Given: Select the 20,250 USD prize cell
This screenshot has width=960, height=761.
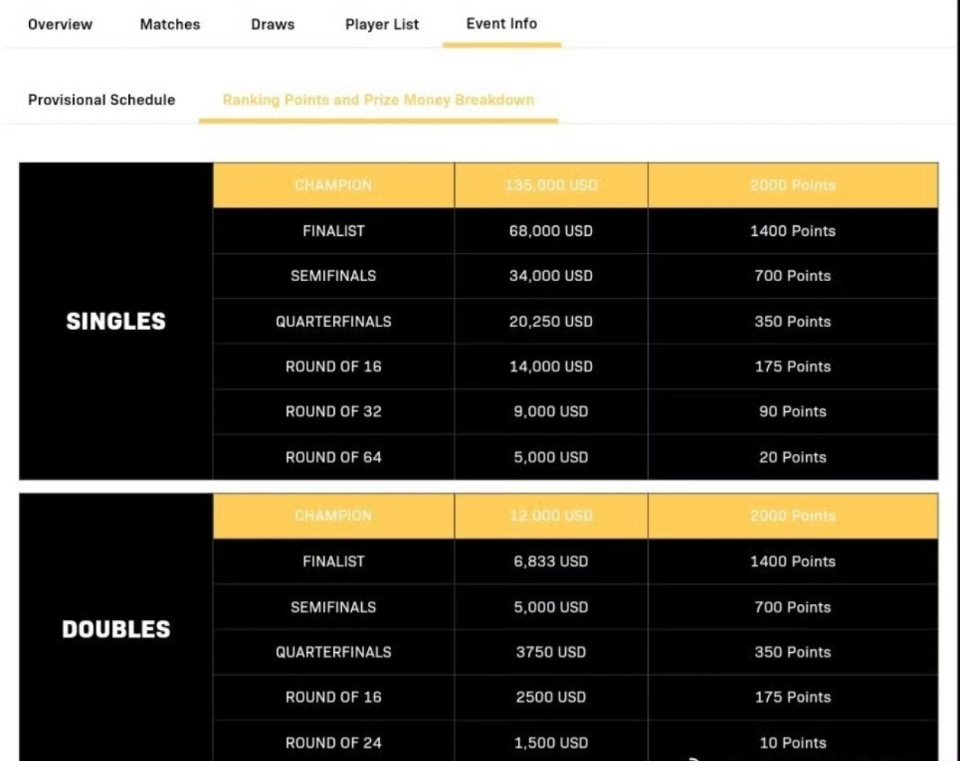Looking at the screenshot, I should point(551,322).
